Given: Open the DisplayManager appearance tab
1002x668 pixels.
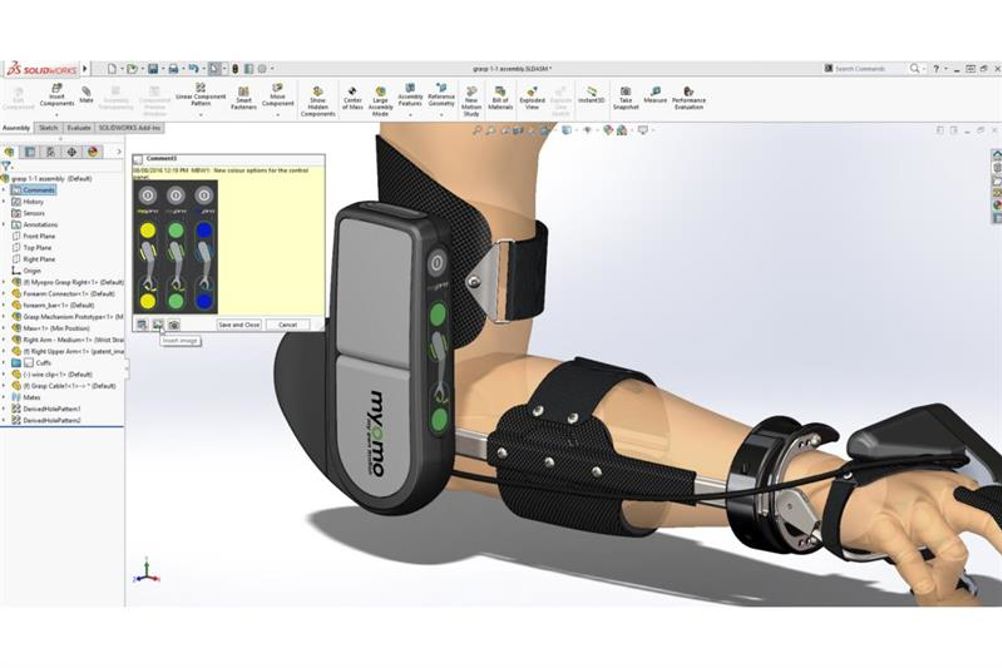Looking at the screenshot, I should pyautogui.click(x=93, y=152).
